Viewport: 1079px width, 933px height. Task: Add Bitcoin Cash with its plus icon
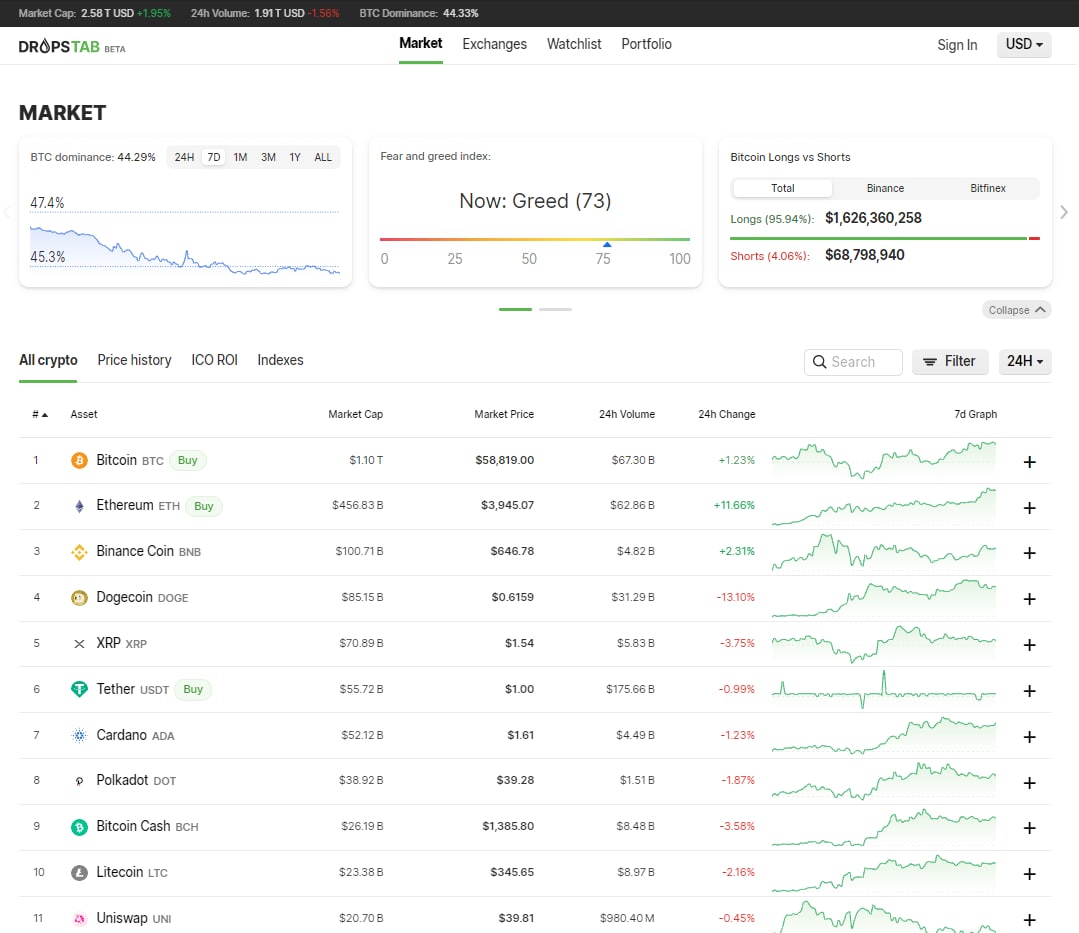(1029, 828)
